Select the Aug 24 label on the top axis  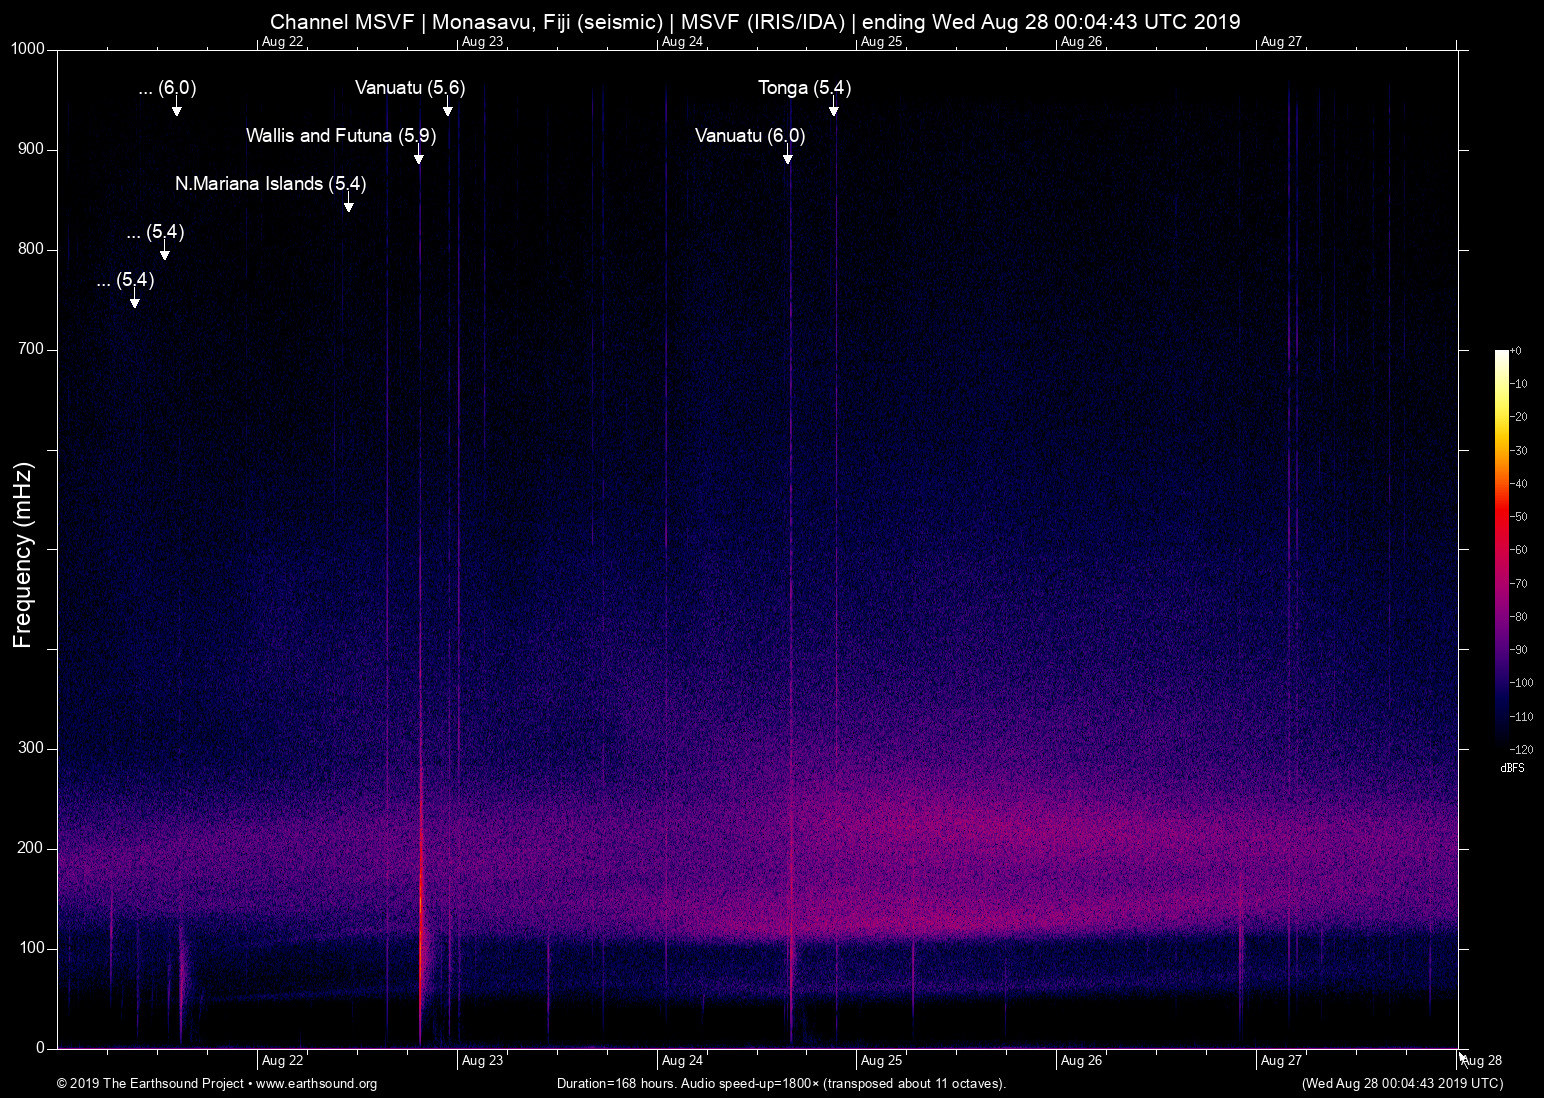682,42
